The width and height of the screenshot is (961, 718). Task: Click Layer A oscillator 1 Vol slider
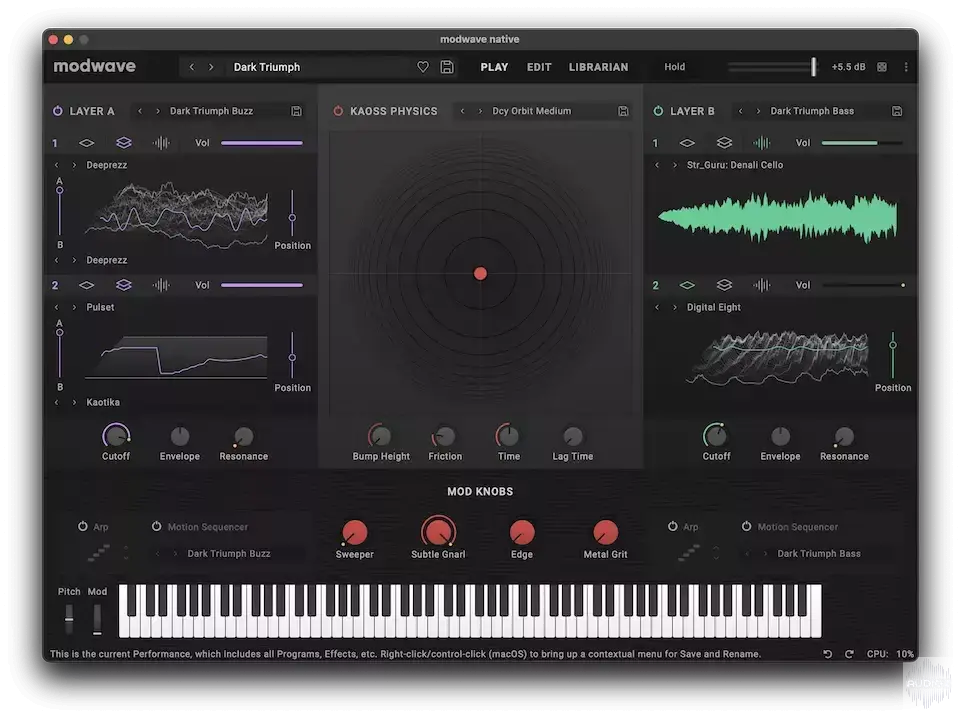coord(262,143)
